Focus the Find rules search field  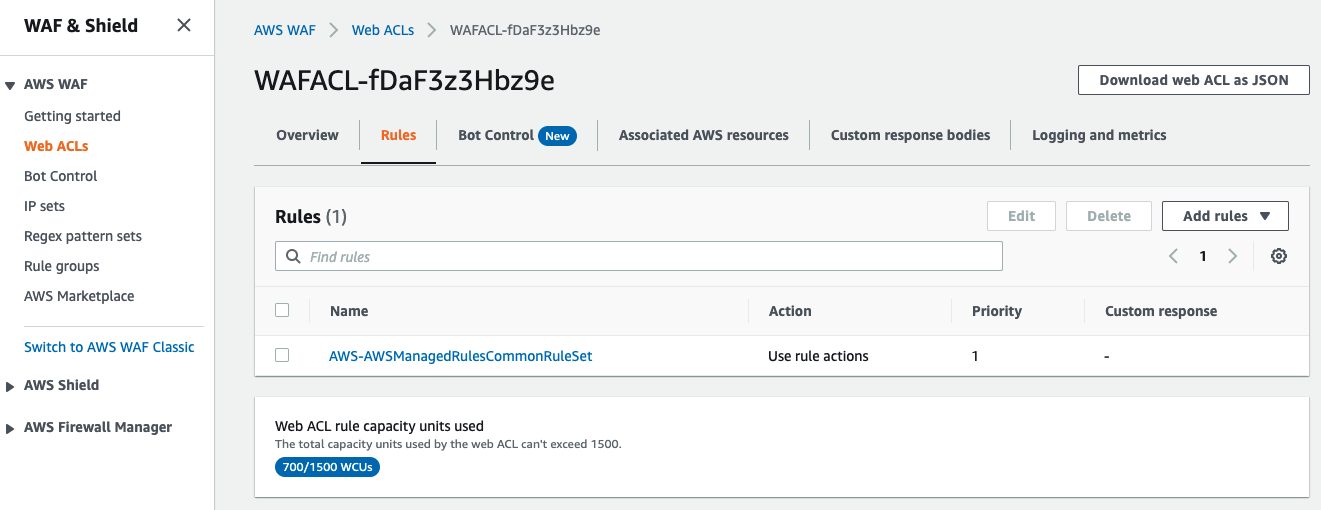coord(650,257)
